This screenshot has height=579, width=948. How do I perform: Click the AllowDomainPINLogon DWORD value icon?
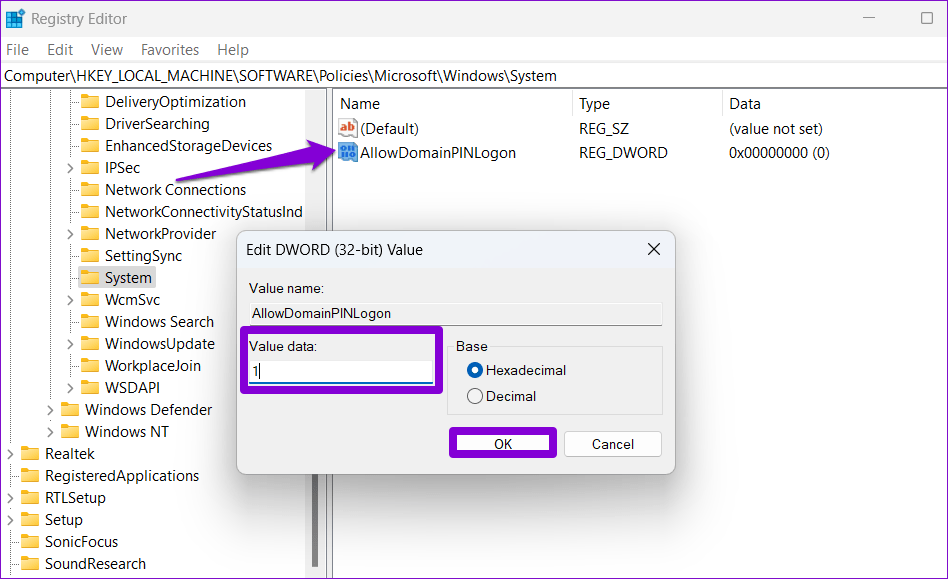point(348,153)
